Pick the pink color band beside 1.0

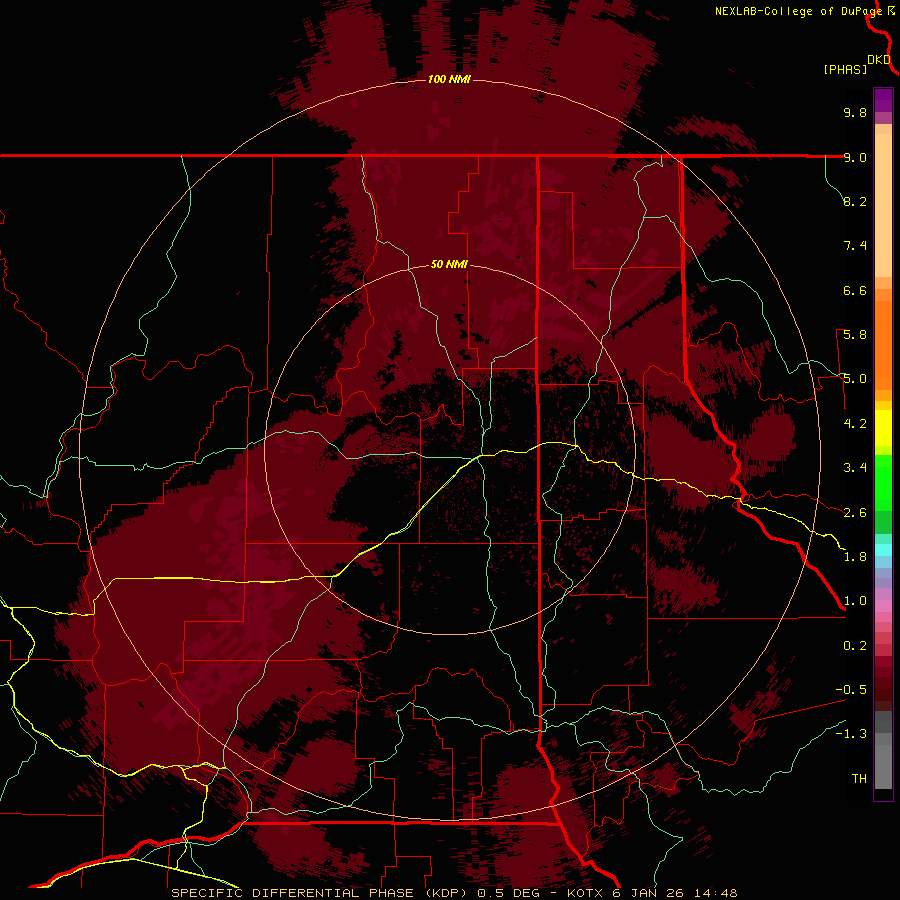pyautogui.click(x=883, y=606)
